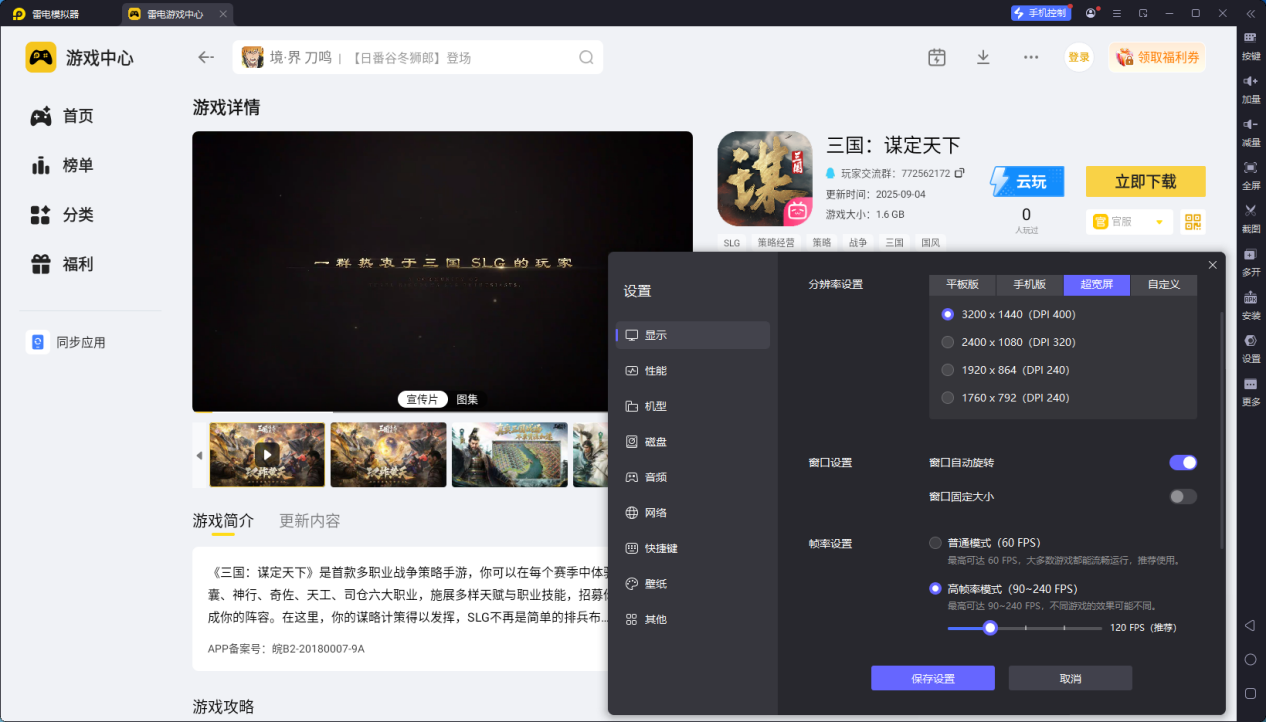Viewport: 1266px width, 722px height.
Task: Click the copy icon next to player group number
Action: click(959, 173)
